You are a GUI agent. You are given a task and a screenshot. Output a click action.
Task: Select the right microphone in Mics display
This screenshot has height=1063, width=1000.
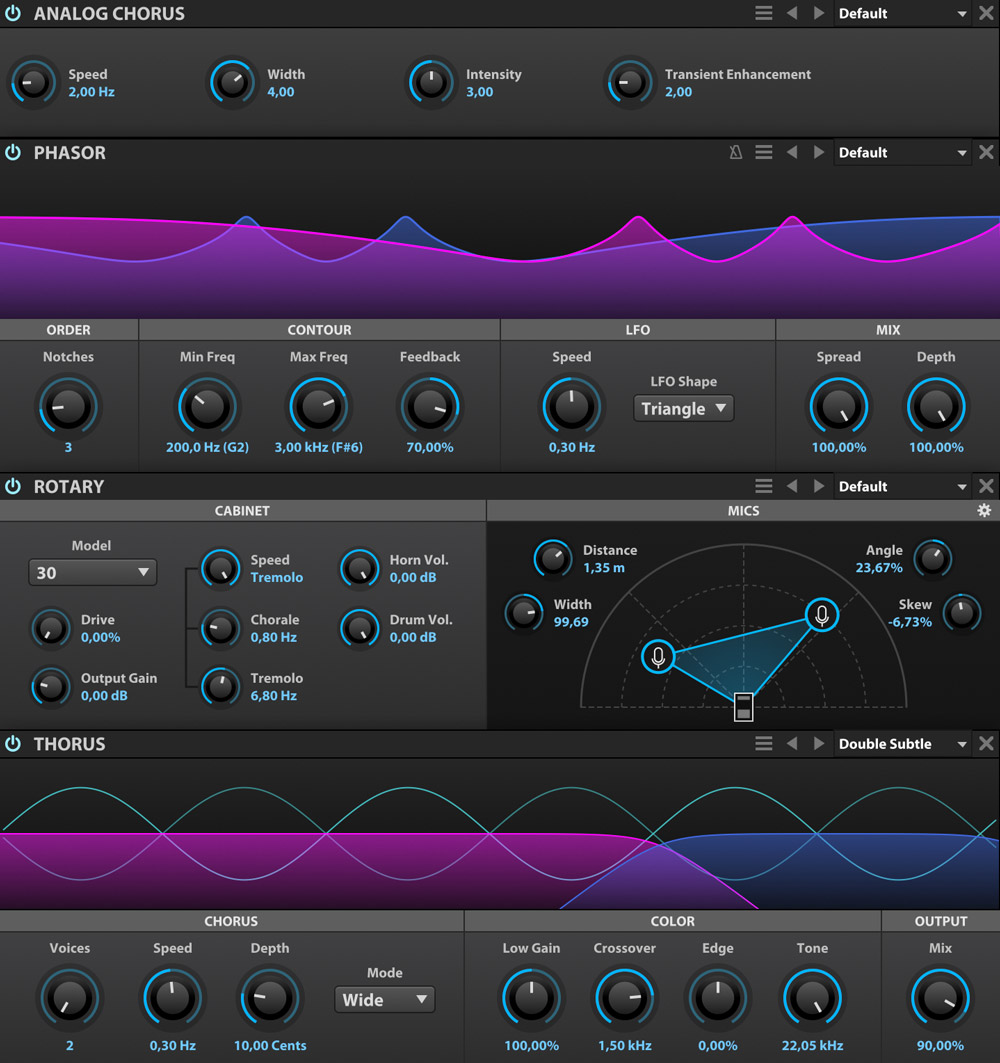pyautogui.click(x=822, y=615)
